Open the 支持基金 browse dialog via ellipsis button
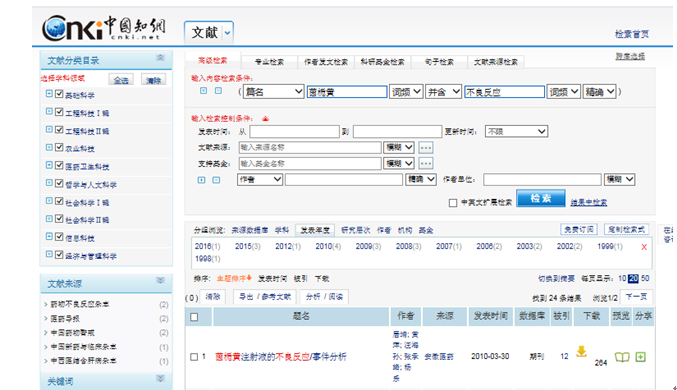The width and height of the screenshot is (677, 390). [x=426, y=163]
